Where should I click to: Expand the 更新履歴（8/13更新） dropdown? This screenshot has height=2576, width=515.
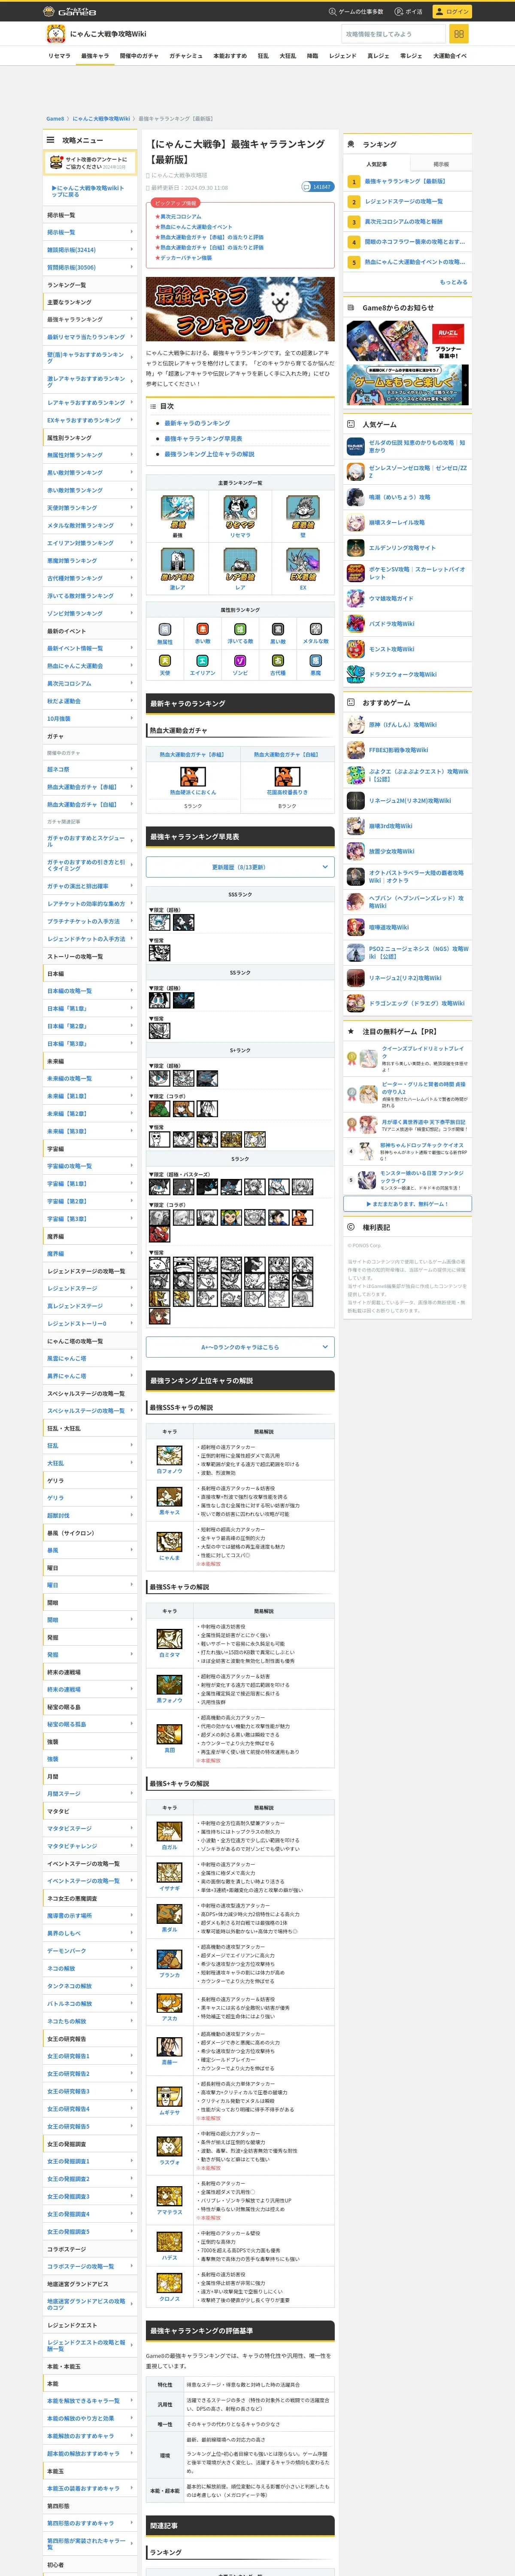(x=240, y=867)
